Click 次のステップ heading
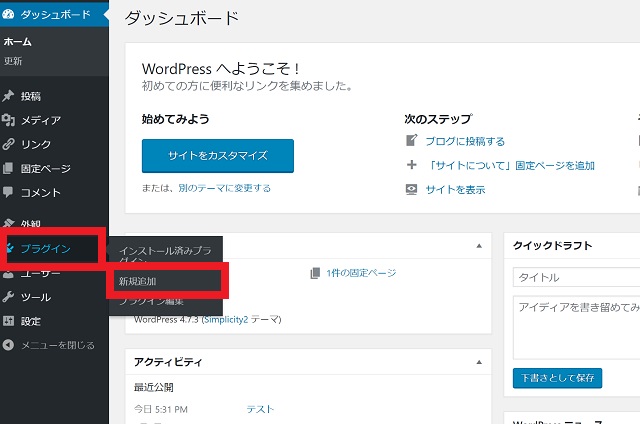Screen dimensions: 640x424 pyautogui.click(x=438, y=119)
